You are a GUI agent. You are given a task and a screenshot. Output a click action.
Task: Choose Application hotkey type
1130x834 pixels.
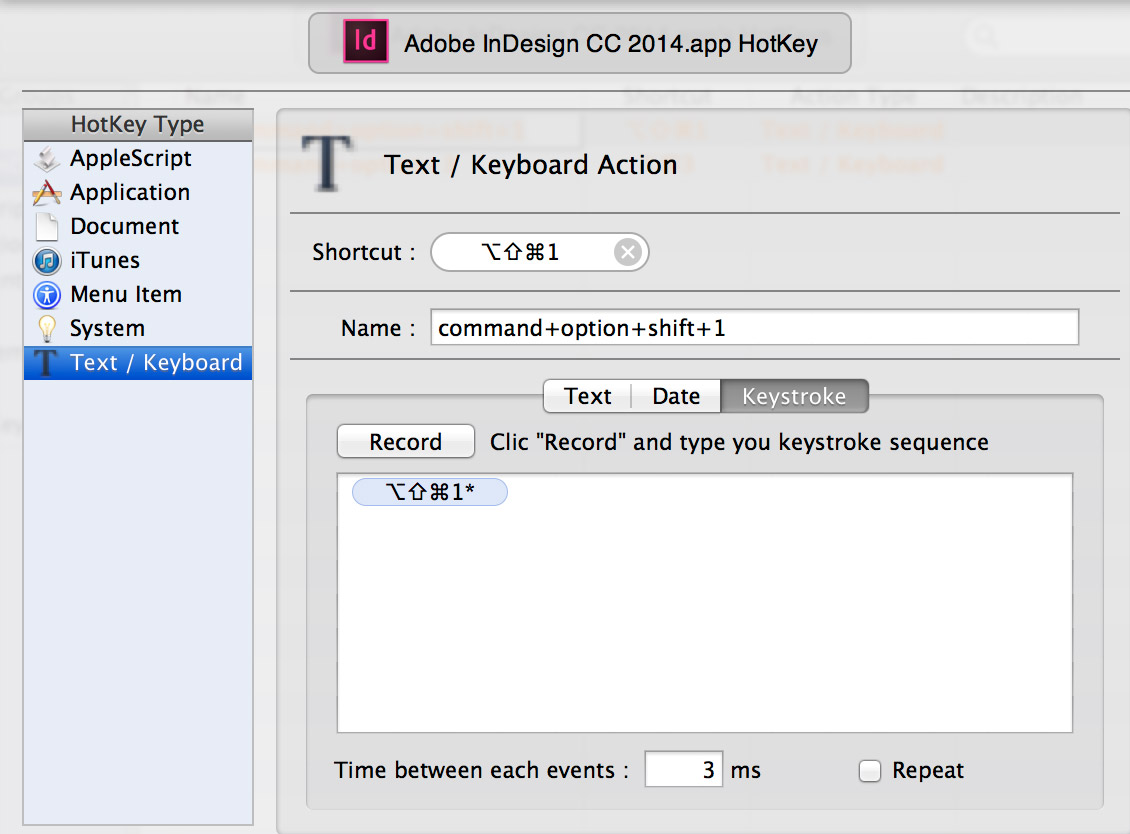pyautogui.click(x=138, y=192)
